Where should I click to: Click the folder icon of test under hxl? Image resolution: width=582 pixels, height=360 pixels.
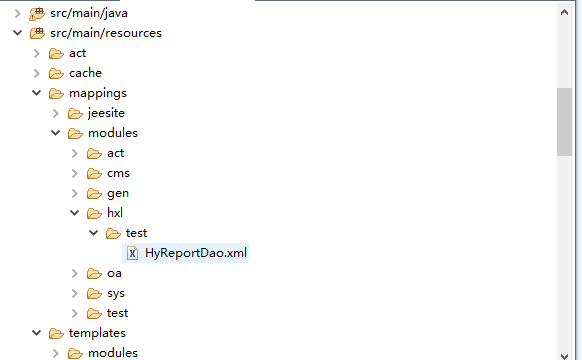coord(113,233)
